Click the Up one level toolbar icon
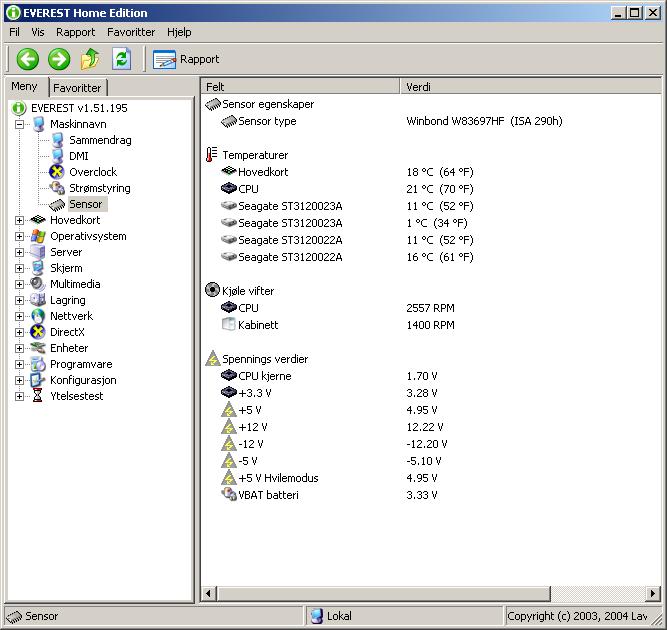667x630 pixels. (x=90, y=59)
